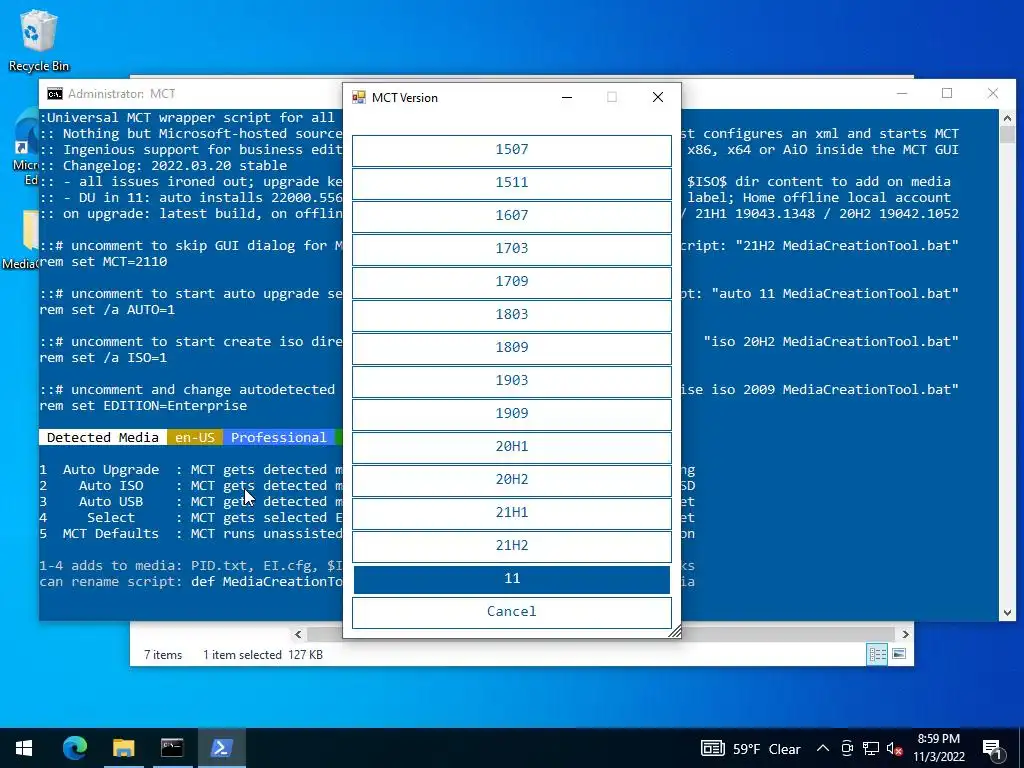Open File Explorer from the taskbar

coord(123,748)
